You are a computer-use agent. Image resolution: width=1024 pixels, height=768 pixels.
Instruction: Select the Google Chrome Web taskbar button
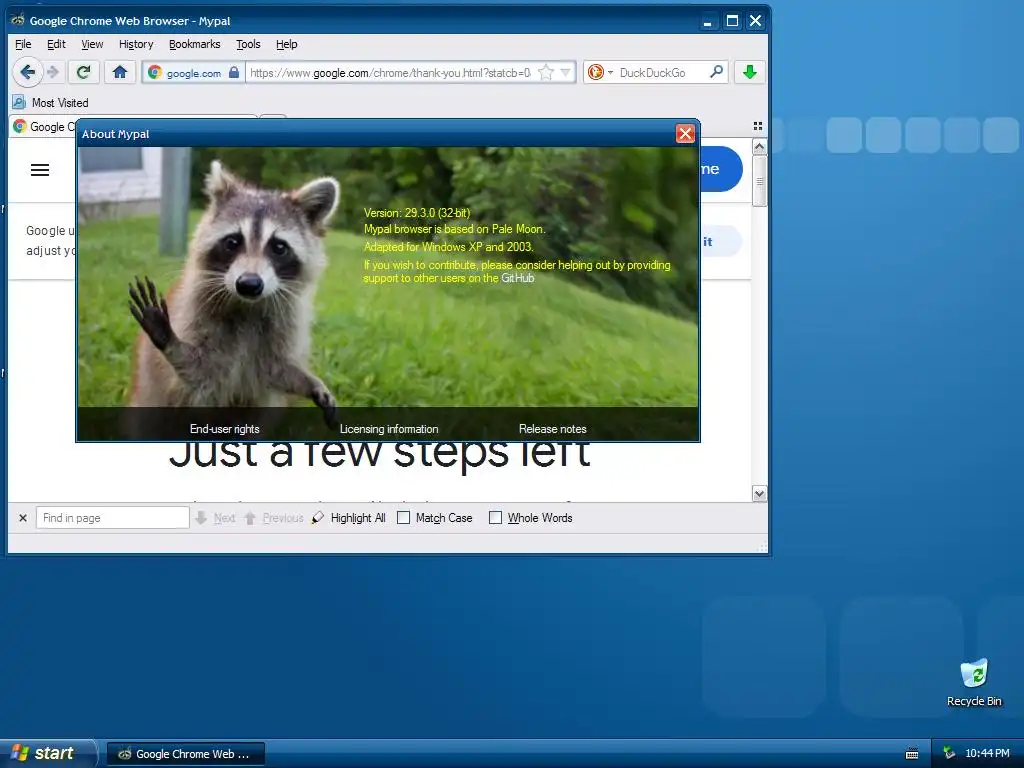pos(185,754)
